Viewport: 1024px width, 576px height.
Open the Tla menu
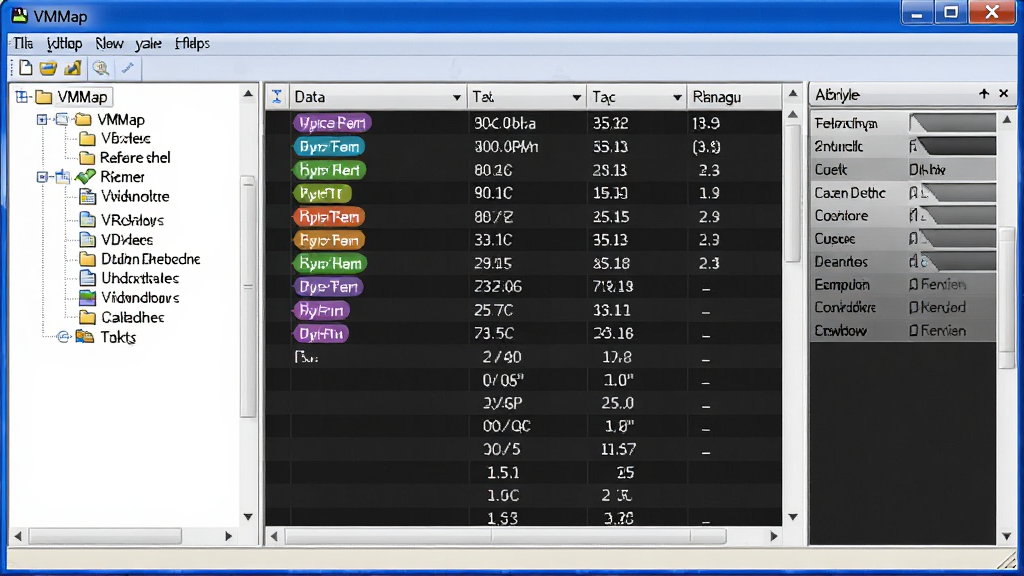click(x=24, y=43)
